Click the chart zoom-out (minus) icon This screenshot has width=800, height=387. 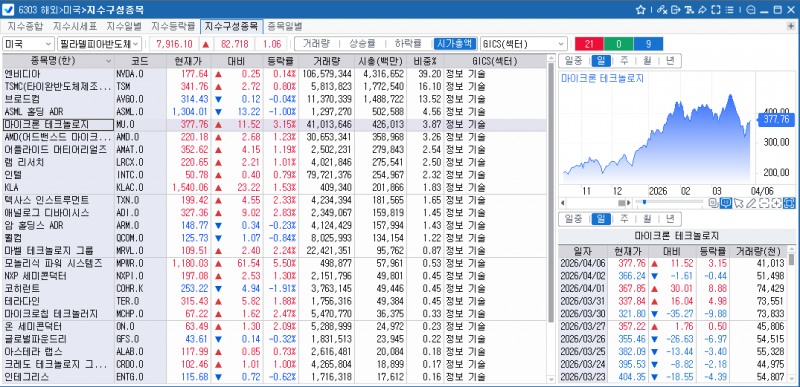[x=764, y=203]
